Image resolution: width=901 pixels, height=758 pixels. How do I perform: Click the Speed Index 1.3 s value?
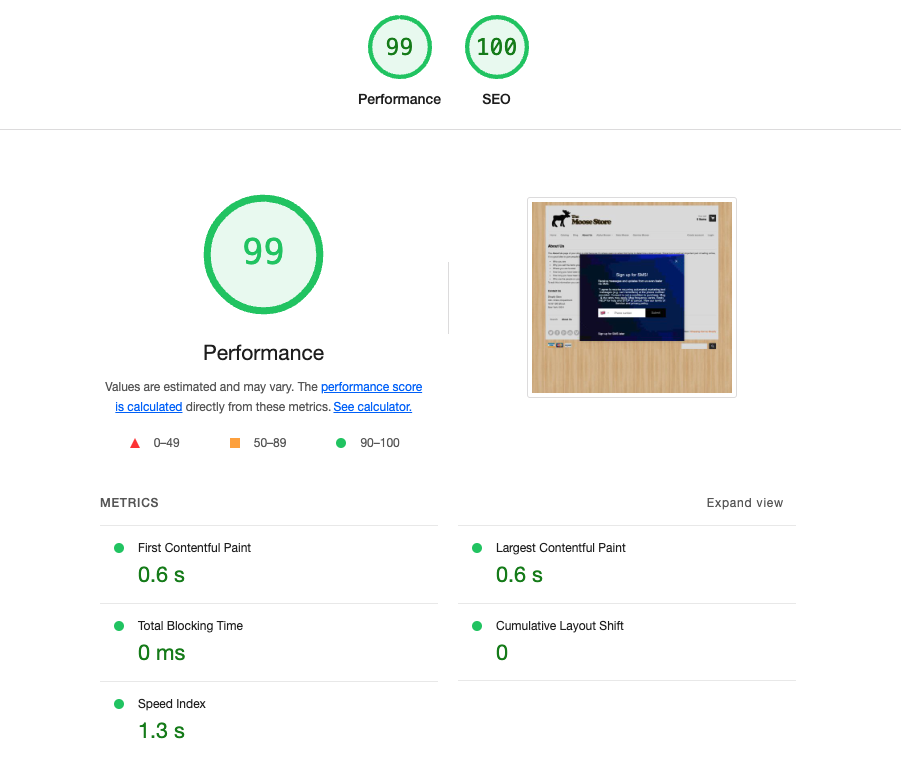[x=161, y=731]
